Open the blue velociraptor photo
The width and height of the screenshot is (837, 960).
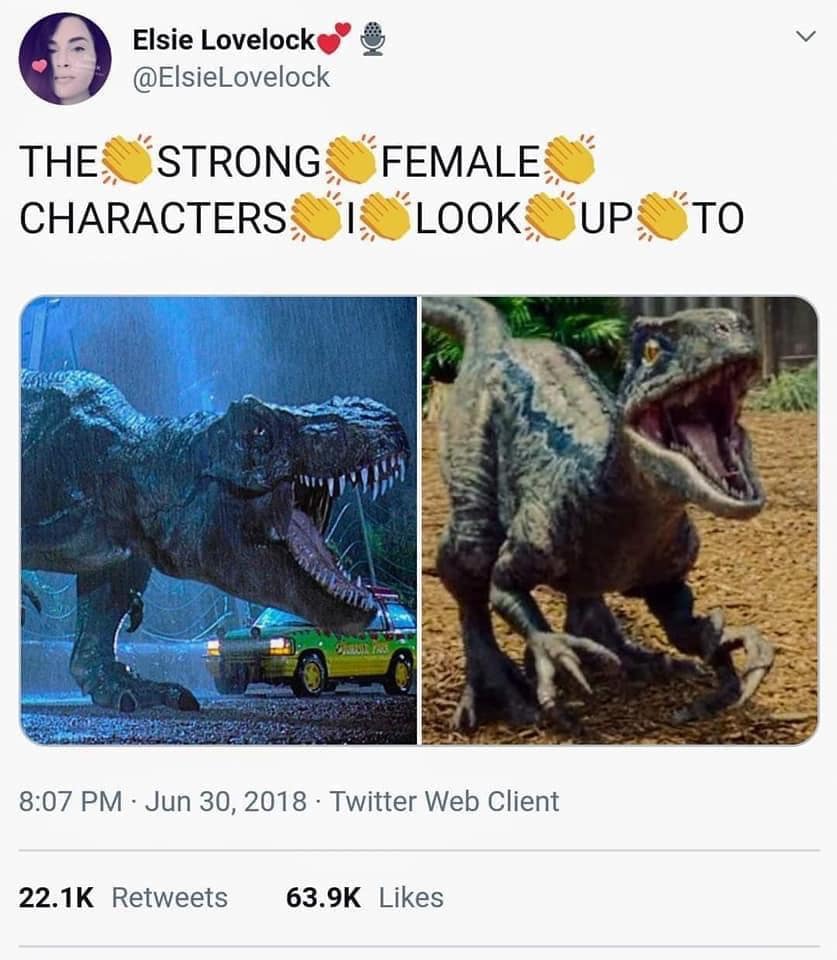coord(620,520)
